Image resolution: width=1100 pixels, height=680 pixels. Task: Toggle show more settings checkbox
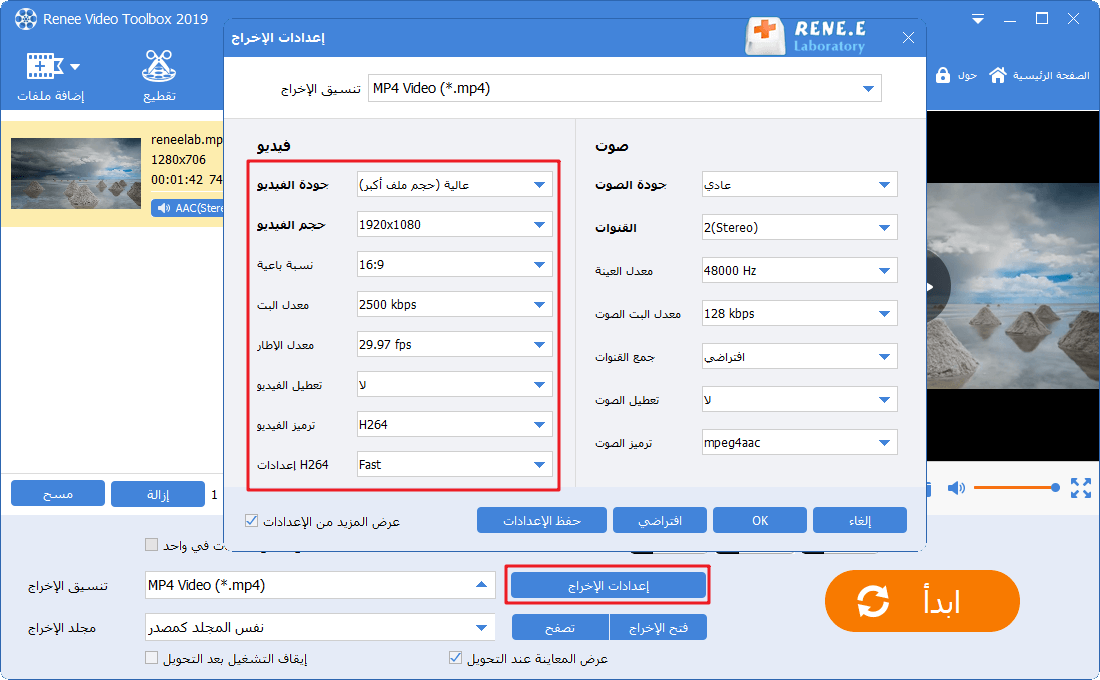[x=251, y=521]
